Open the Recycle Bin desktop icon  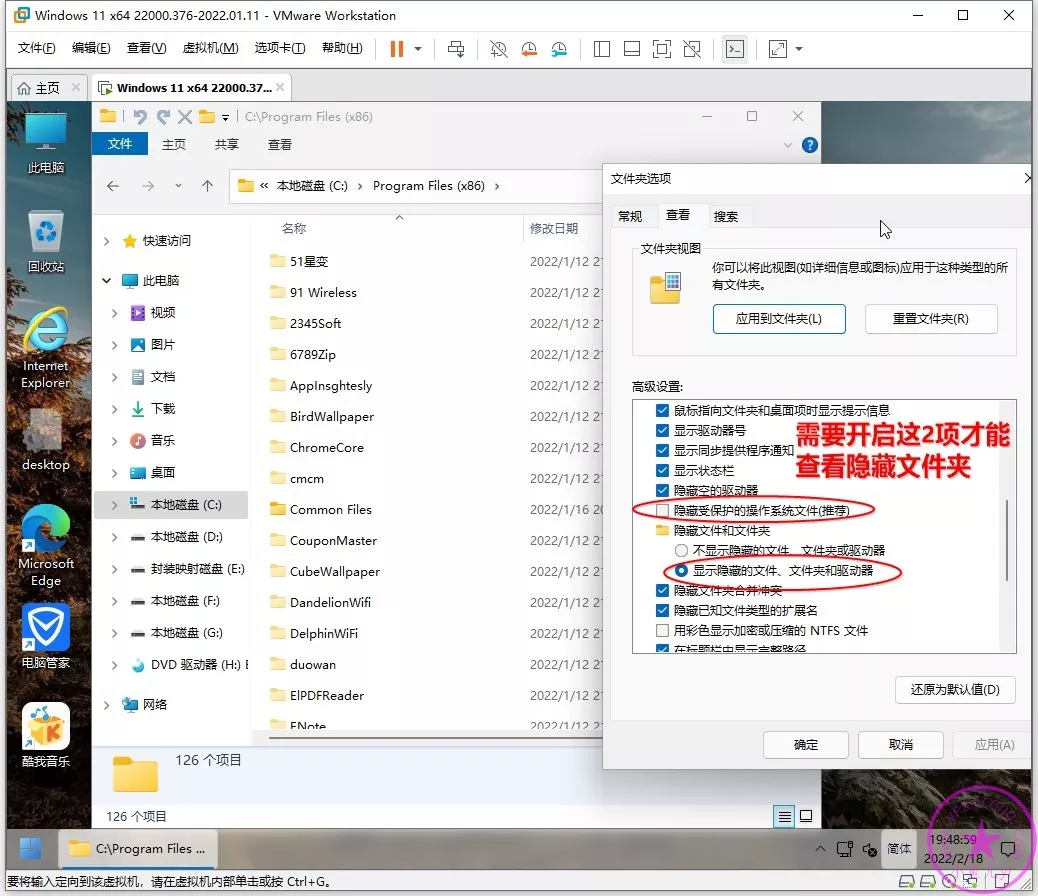coord(46,241)
